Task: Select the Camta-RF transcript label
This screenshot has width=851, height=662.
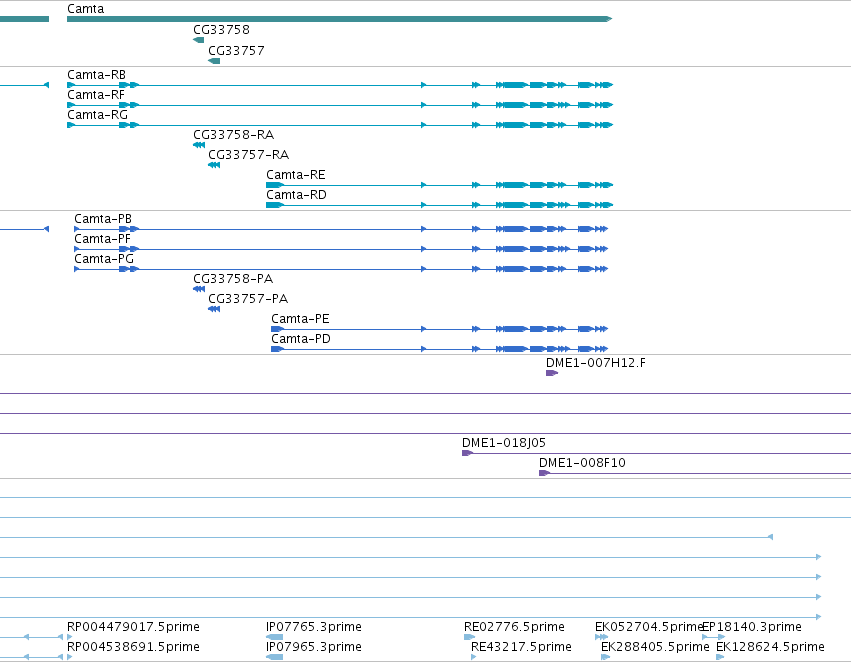Action: coord(96,95)
